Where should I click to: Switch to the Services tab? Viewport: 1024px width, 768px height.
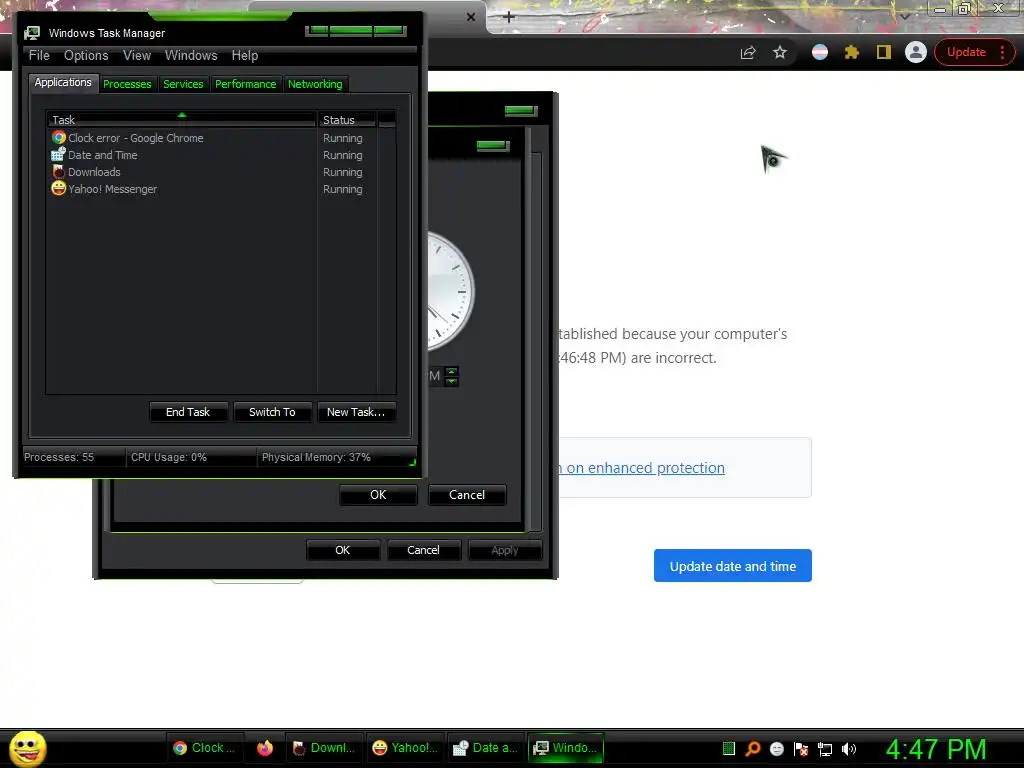pyautogui.click(x=184, y=84)
